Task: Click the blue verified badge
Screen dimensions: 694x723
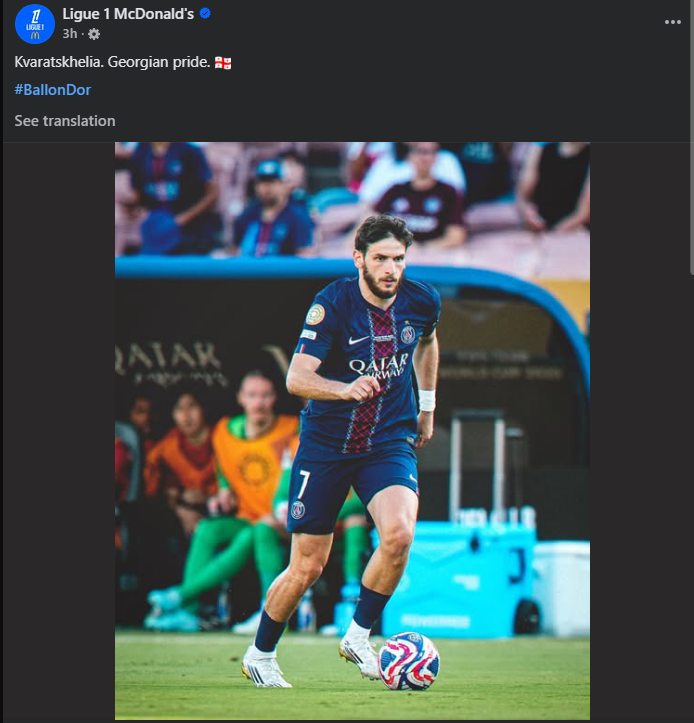Action: [x=205, y=14]
